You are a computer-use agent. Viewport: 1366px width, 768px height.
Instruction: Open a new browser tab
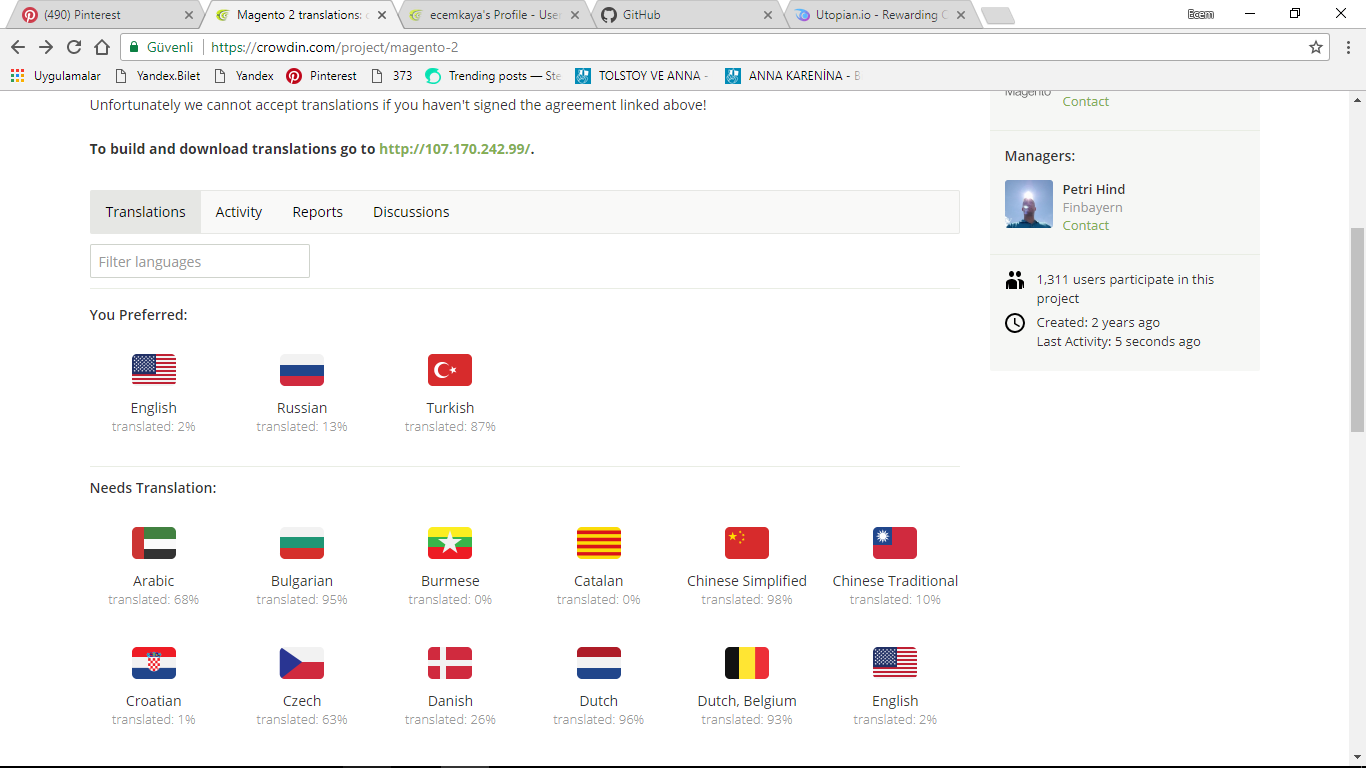point(998,16)
